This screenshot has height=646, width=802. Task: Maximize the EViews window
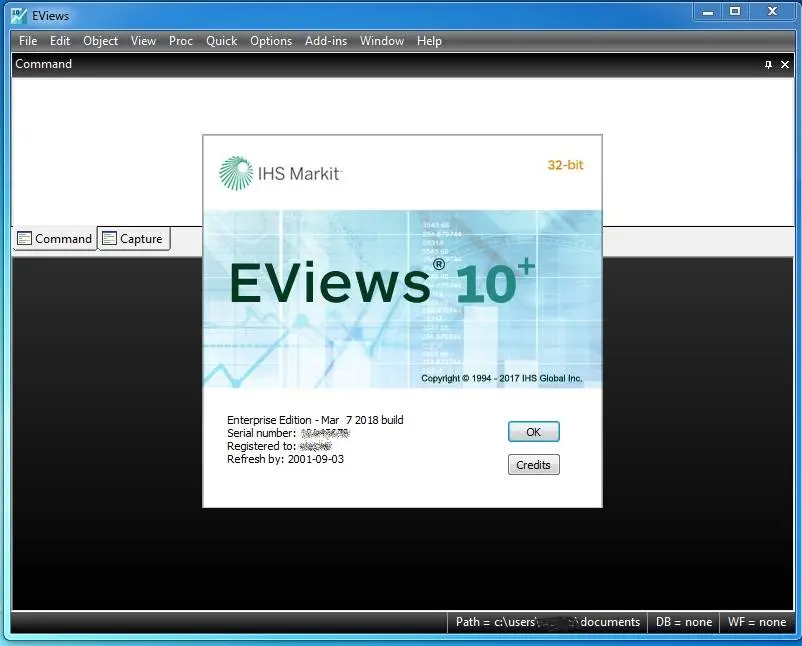tap(735, 12)
